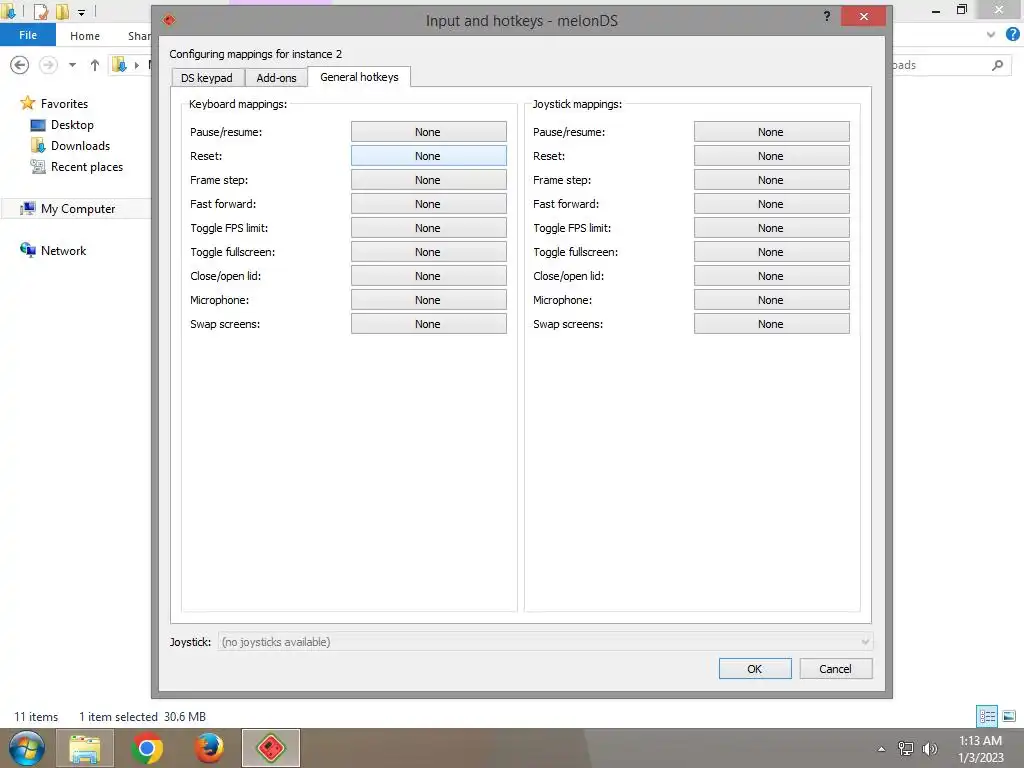Image resolution: width=1024 pixels, height=768 pixels.
Task: Open the network tray icon
Action: tap(906, 748)
